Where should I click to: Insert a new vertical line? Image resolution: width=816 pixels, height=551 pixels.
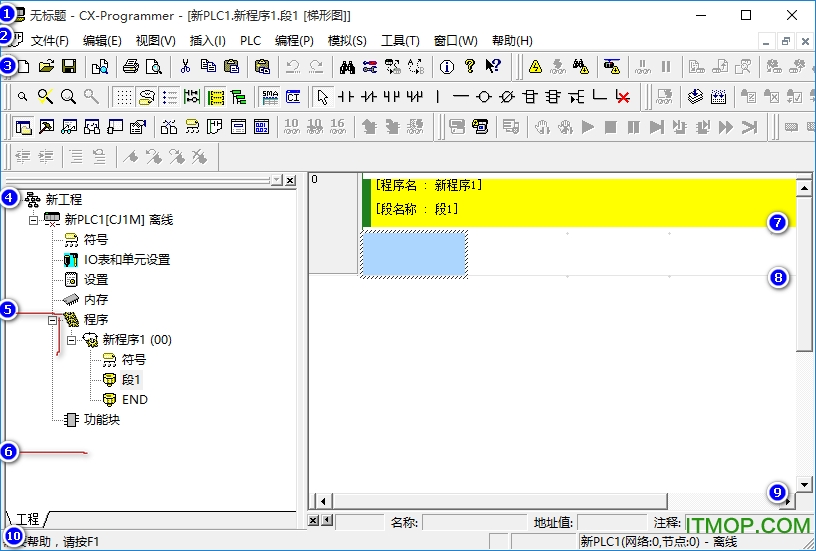click(x=438, y=97)
